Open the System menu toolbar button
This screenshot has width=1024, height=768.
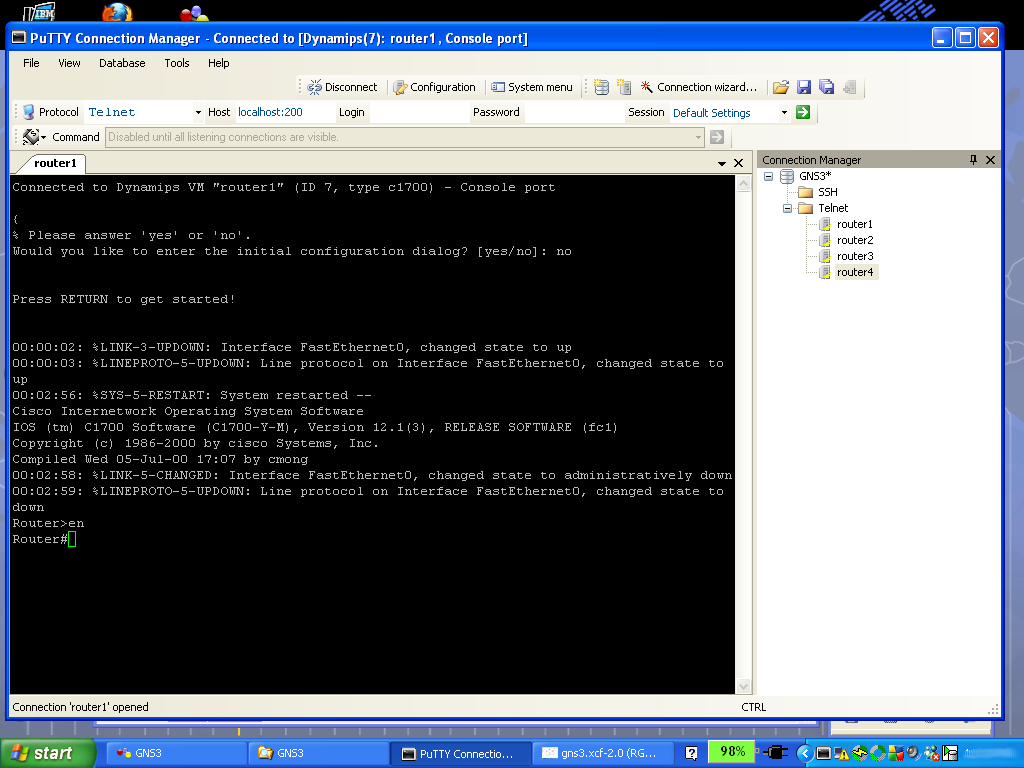[x=532, y=87]
